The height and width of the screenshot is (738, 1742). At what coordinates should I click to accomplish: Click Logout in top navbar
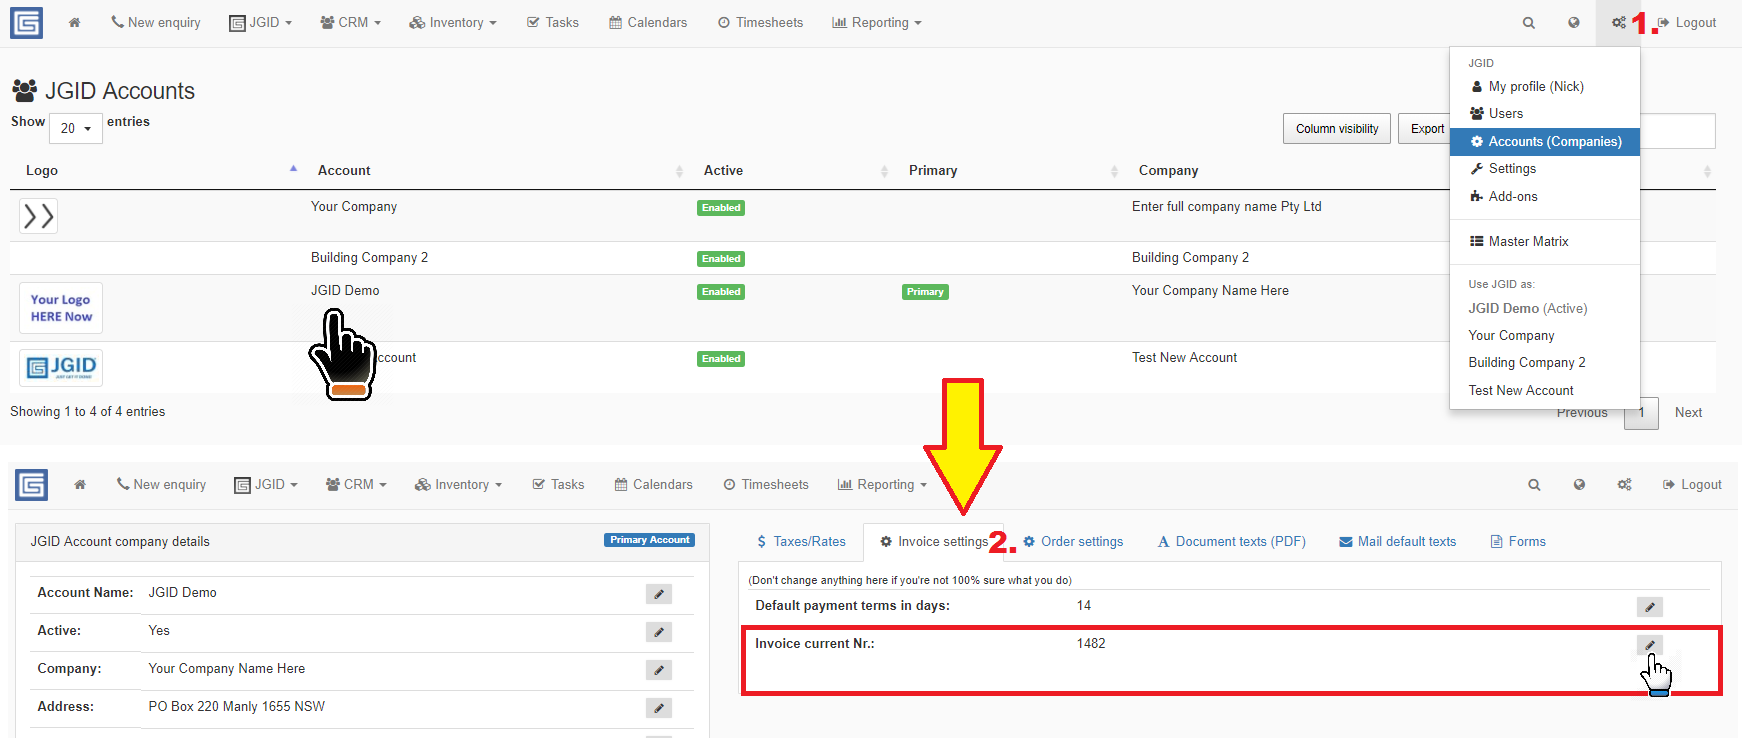pos(1687,23)
